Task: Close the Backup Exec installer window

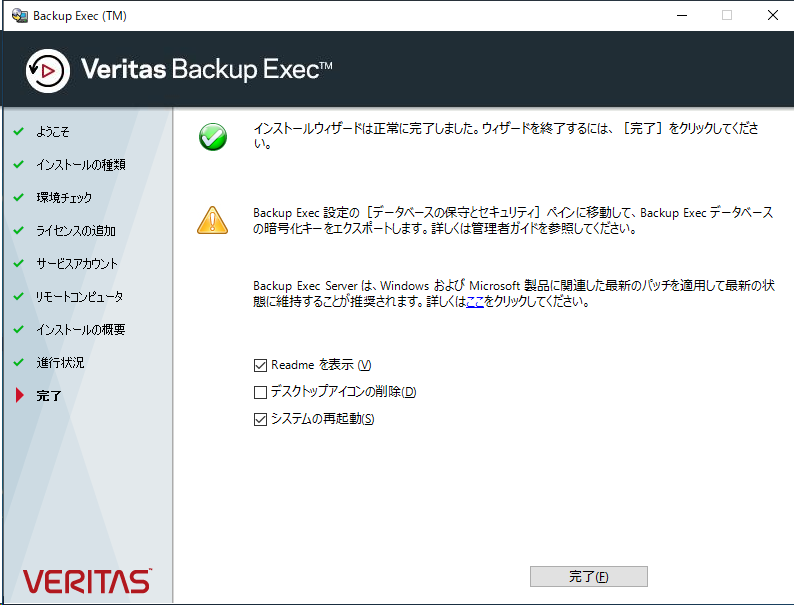Action: [x=773, y=15]
